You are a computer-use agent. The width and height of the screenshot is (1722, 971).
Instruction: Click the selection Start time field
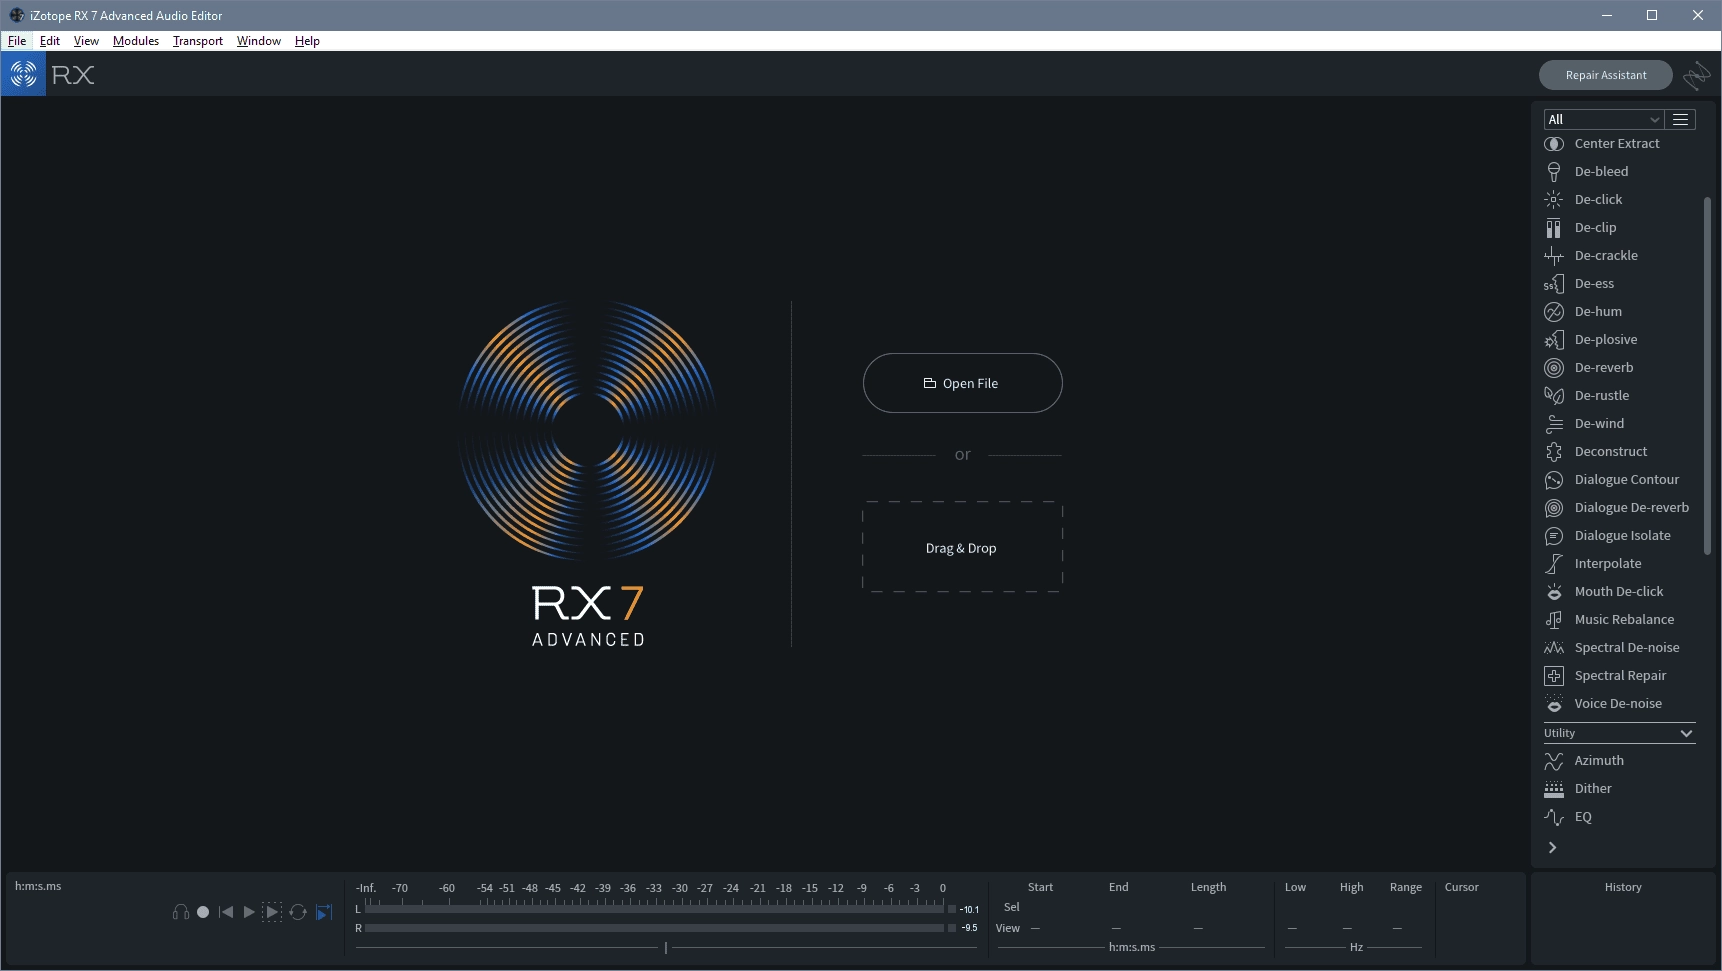(x=1040, y=908)
